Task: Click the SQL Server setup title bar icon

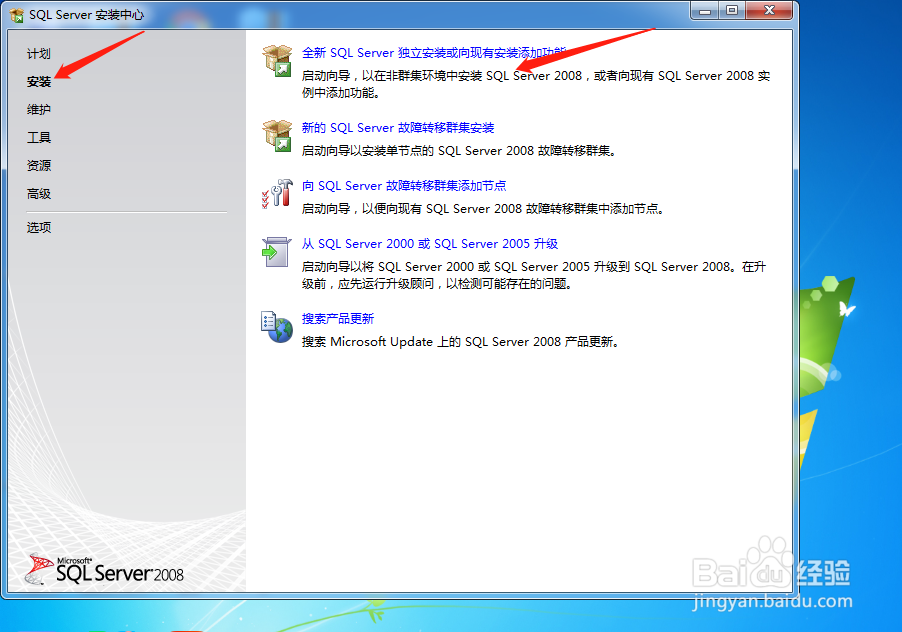Action: [x=17, y=15]
